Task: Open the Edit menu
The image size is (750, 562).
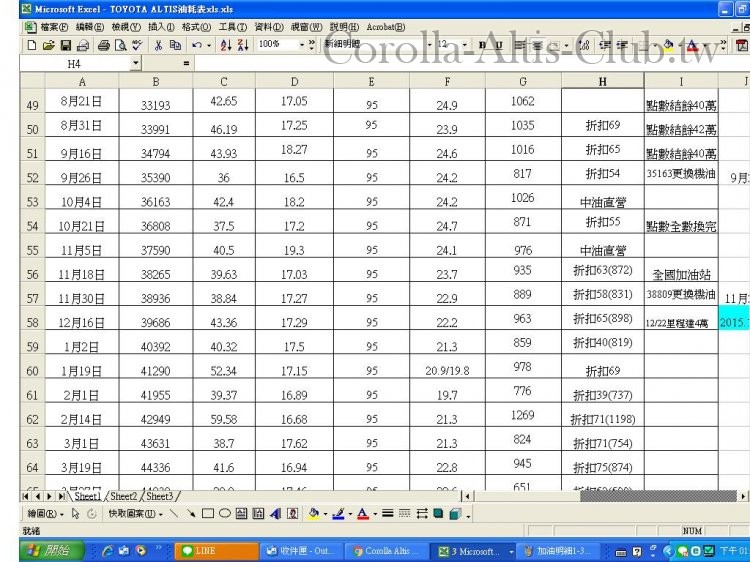Action: click(90, 27)
